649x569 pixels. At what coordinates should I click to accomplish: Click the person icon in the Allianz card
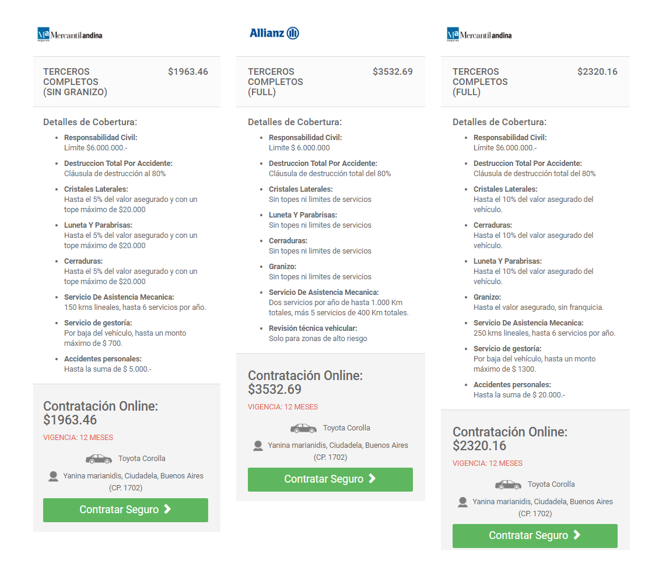[x=259, y=446]
